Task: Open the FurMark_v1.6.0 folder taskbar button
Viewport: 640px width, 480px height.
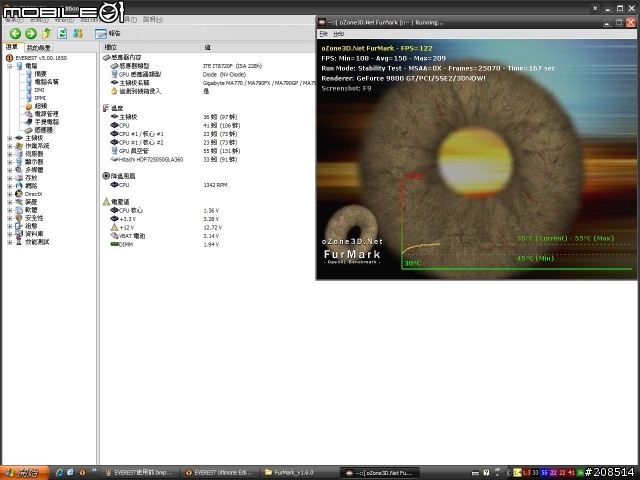Action: coord(299,473)
